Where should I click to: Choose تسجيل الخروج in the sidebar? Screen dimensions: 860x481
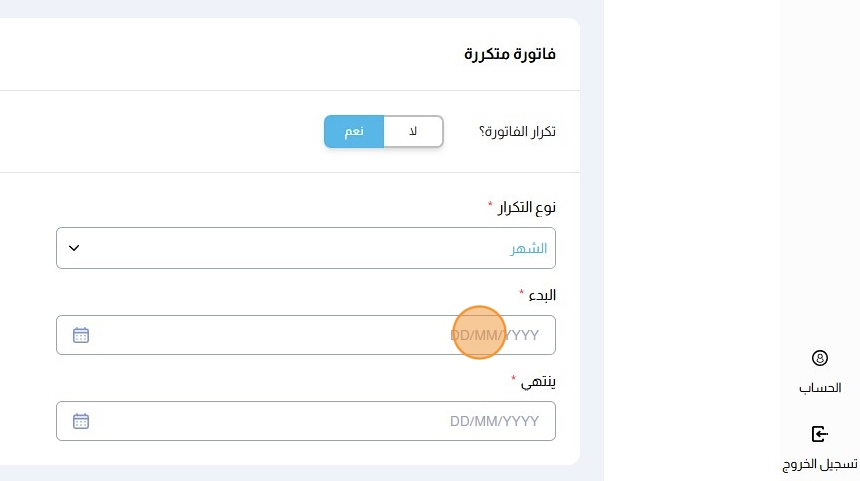pos(820,464)
